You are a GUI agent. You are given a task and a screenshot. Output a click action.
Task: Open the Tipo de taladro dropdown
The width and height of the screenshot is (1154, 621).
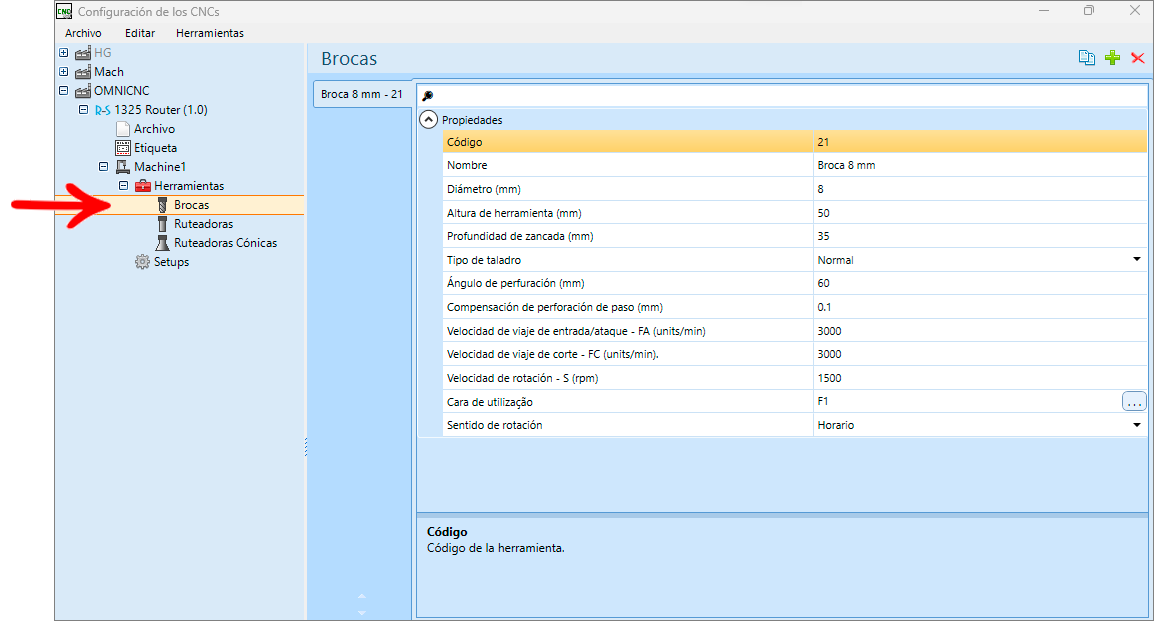[x=1136, y=260]
